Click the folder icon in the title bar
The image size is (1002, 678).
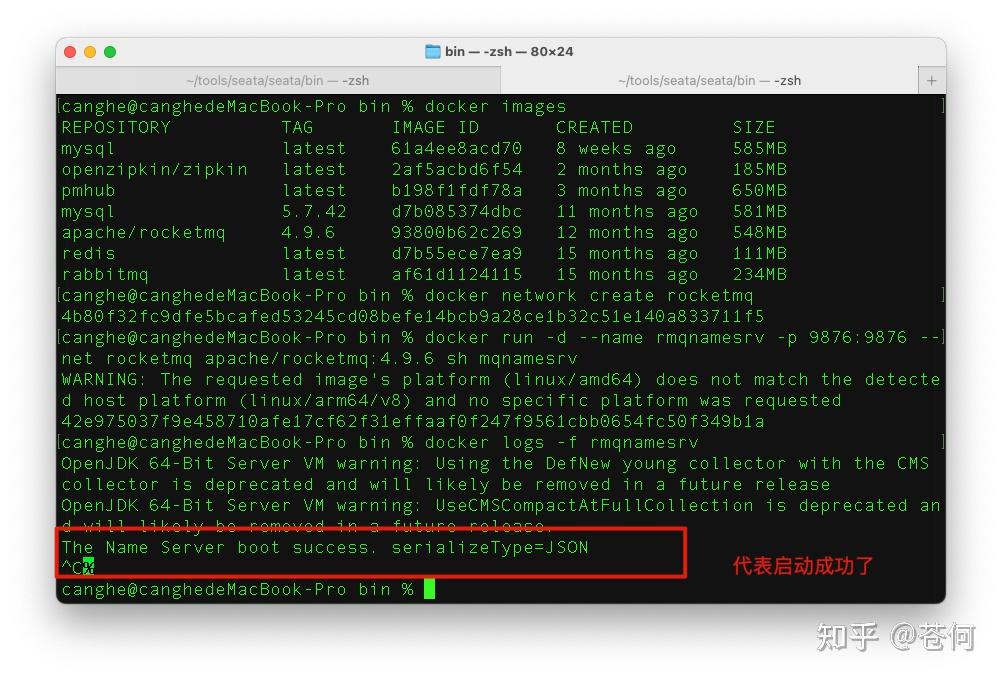(433, 52)
